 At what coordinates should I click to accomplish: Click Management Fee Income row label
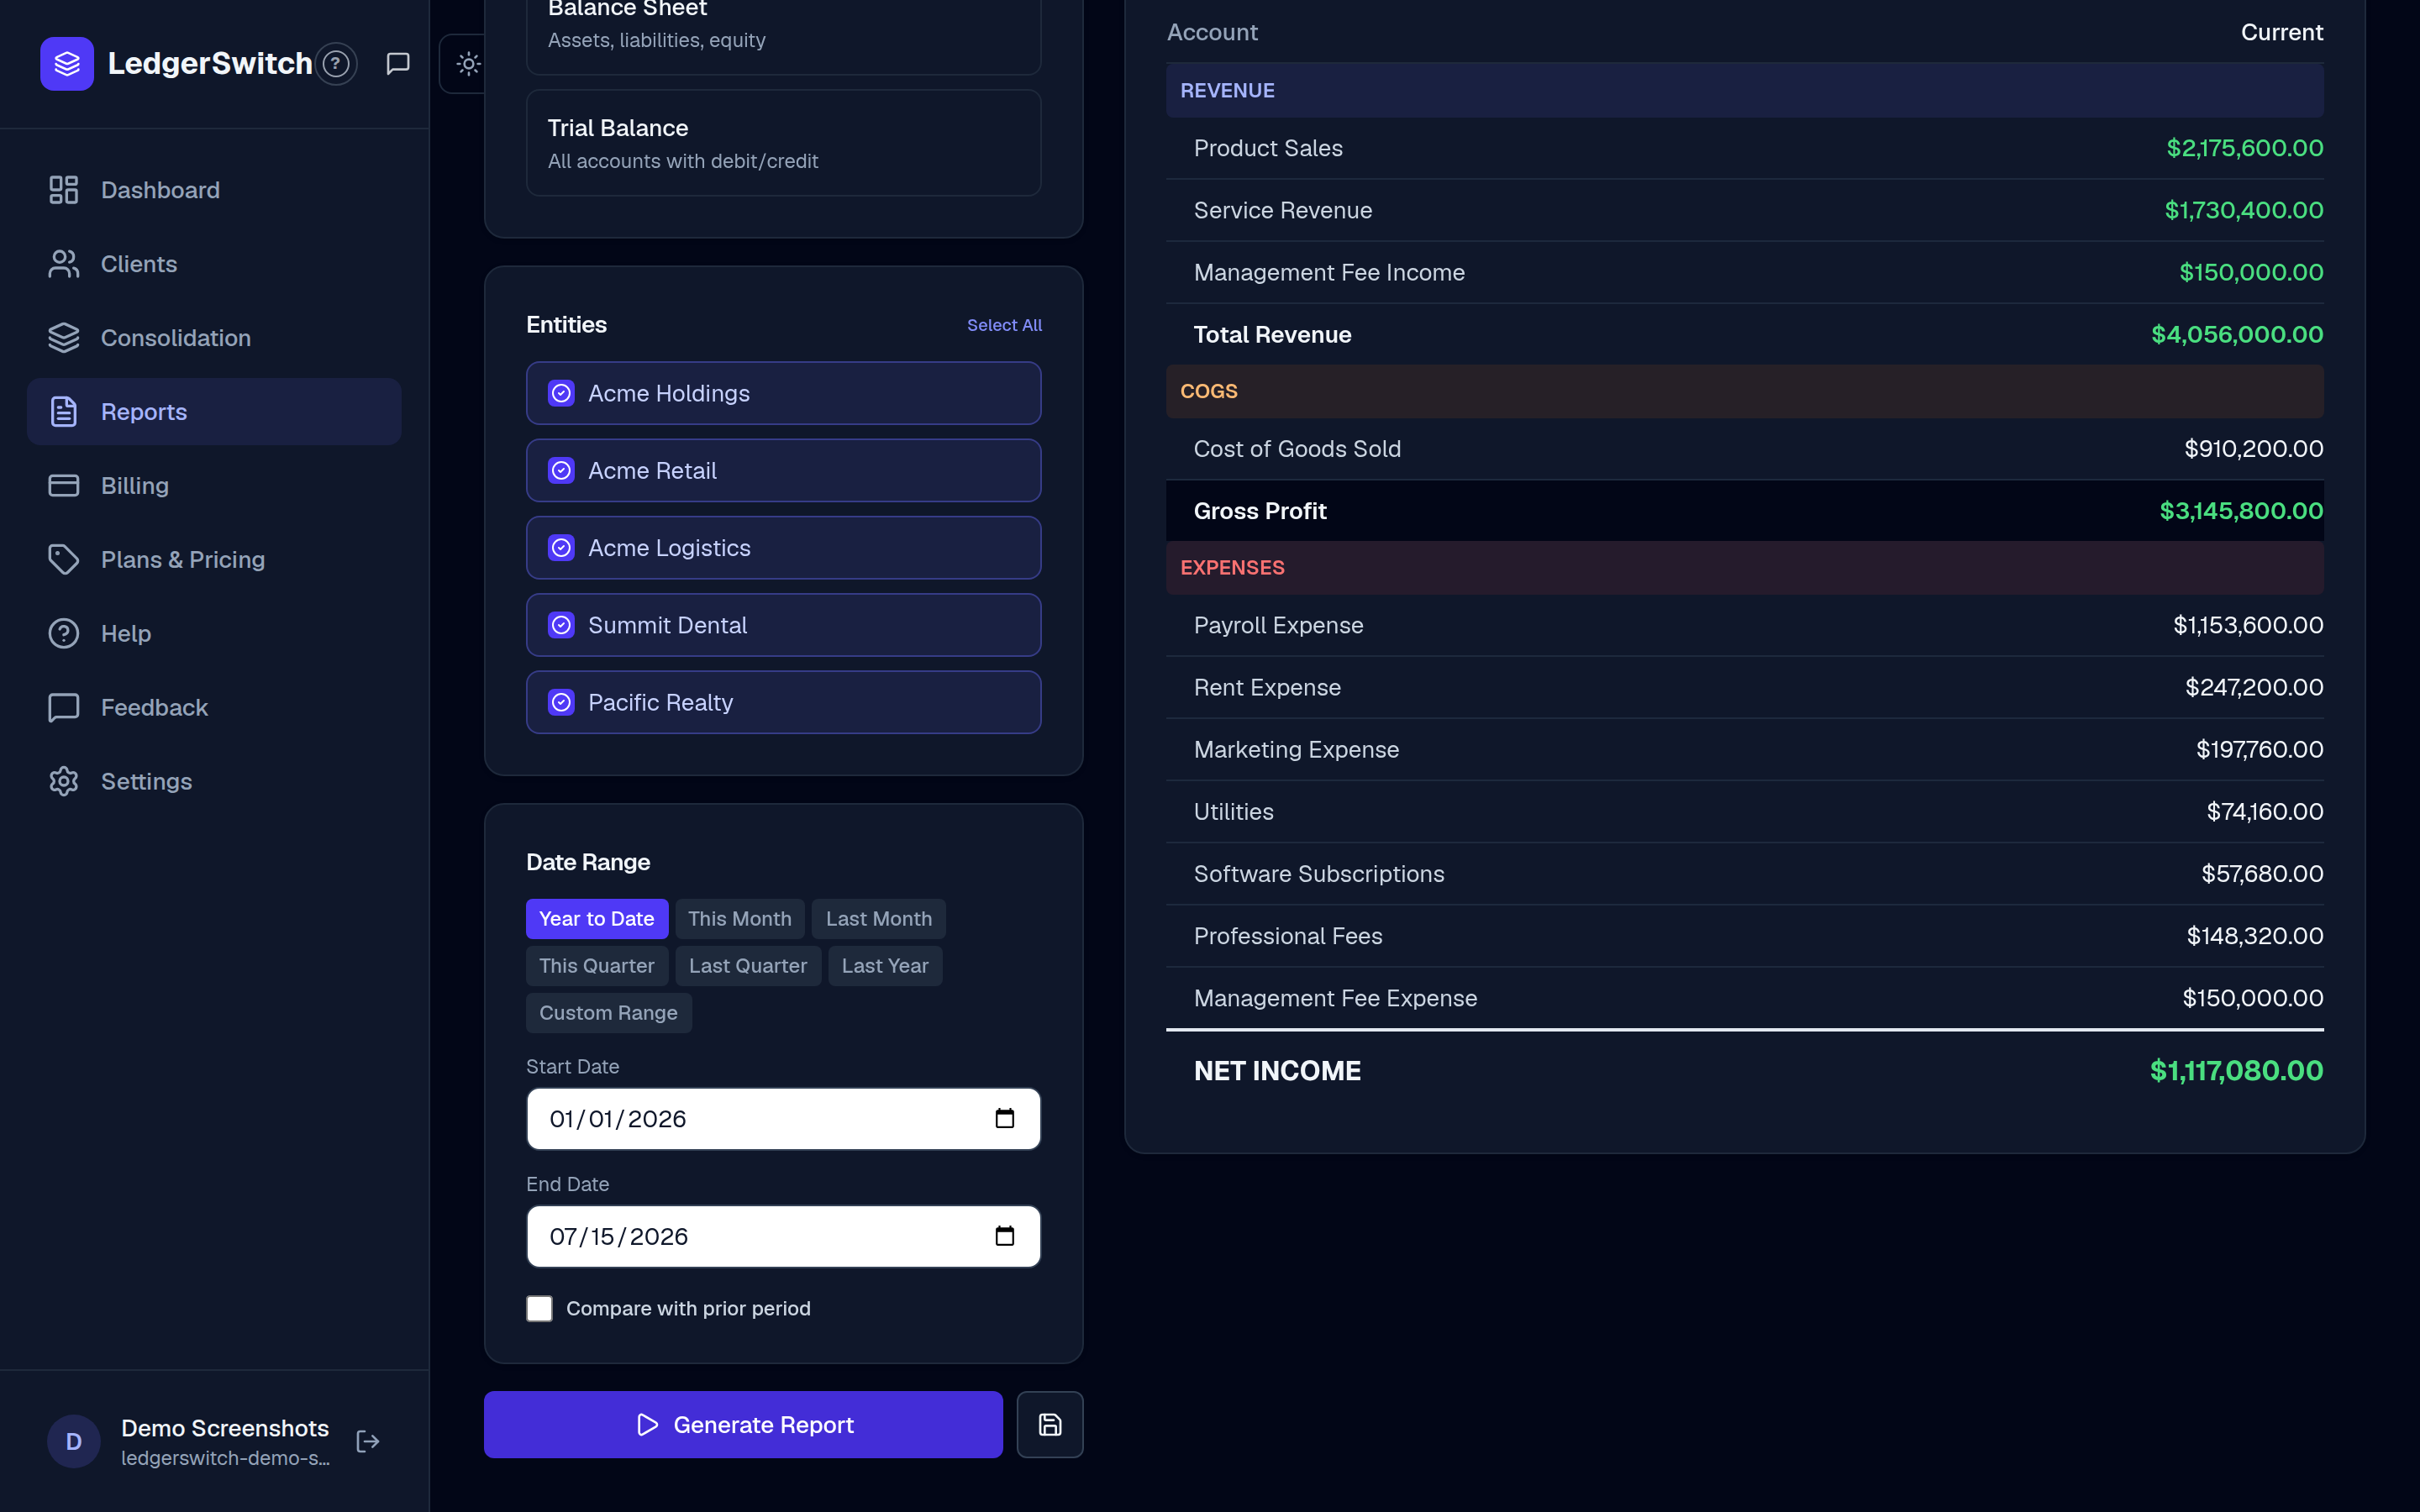pyautogui.click(x=1329, y=272)
